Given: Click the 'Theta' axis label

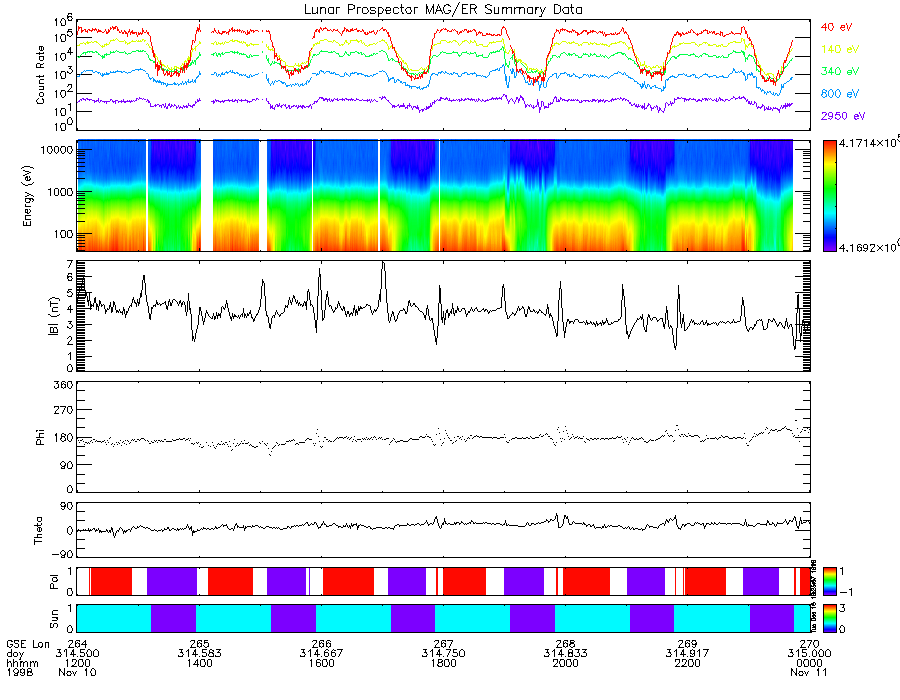Looking at the screenshot, I should [38, 530].
